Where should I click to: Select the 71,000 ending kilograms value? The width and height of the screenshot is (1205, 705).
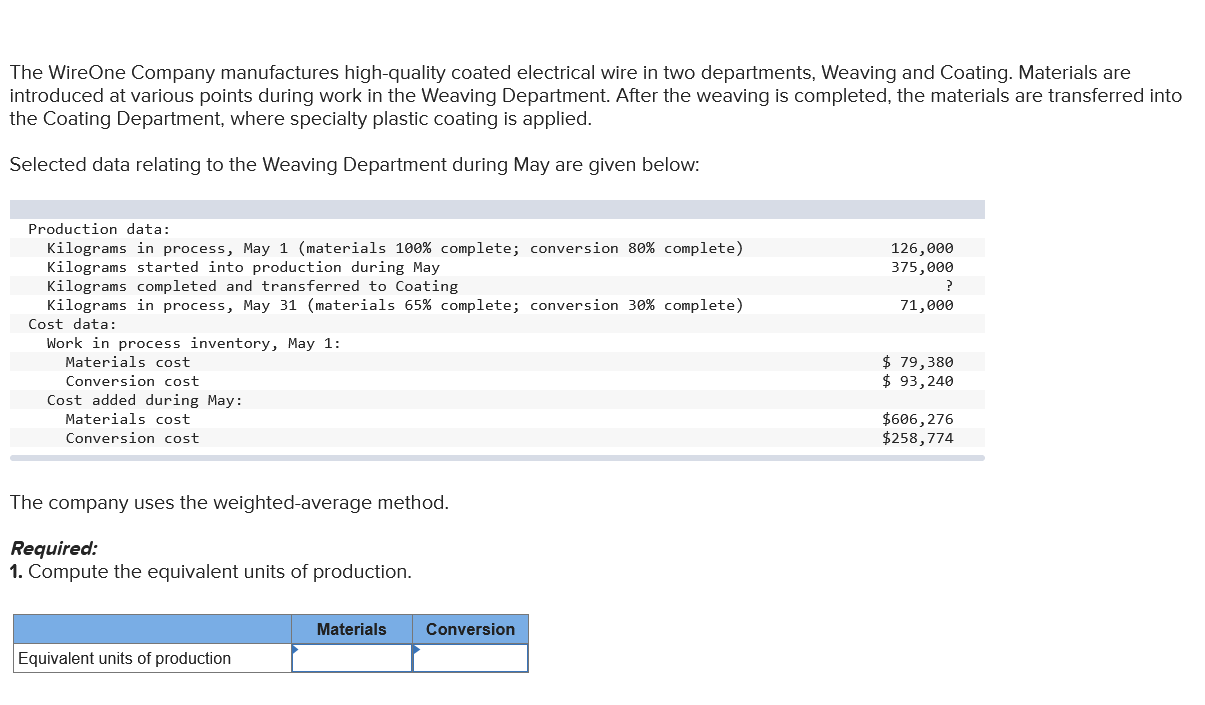(926, 305)
